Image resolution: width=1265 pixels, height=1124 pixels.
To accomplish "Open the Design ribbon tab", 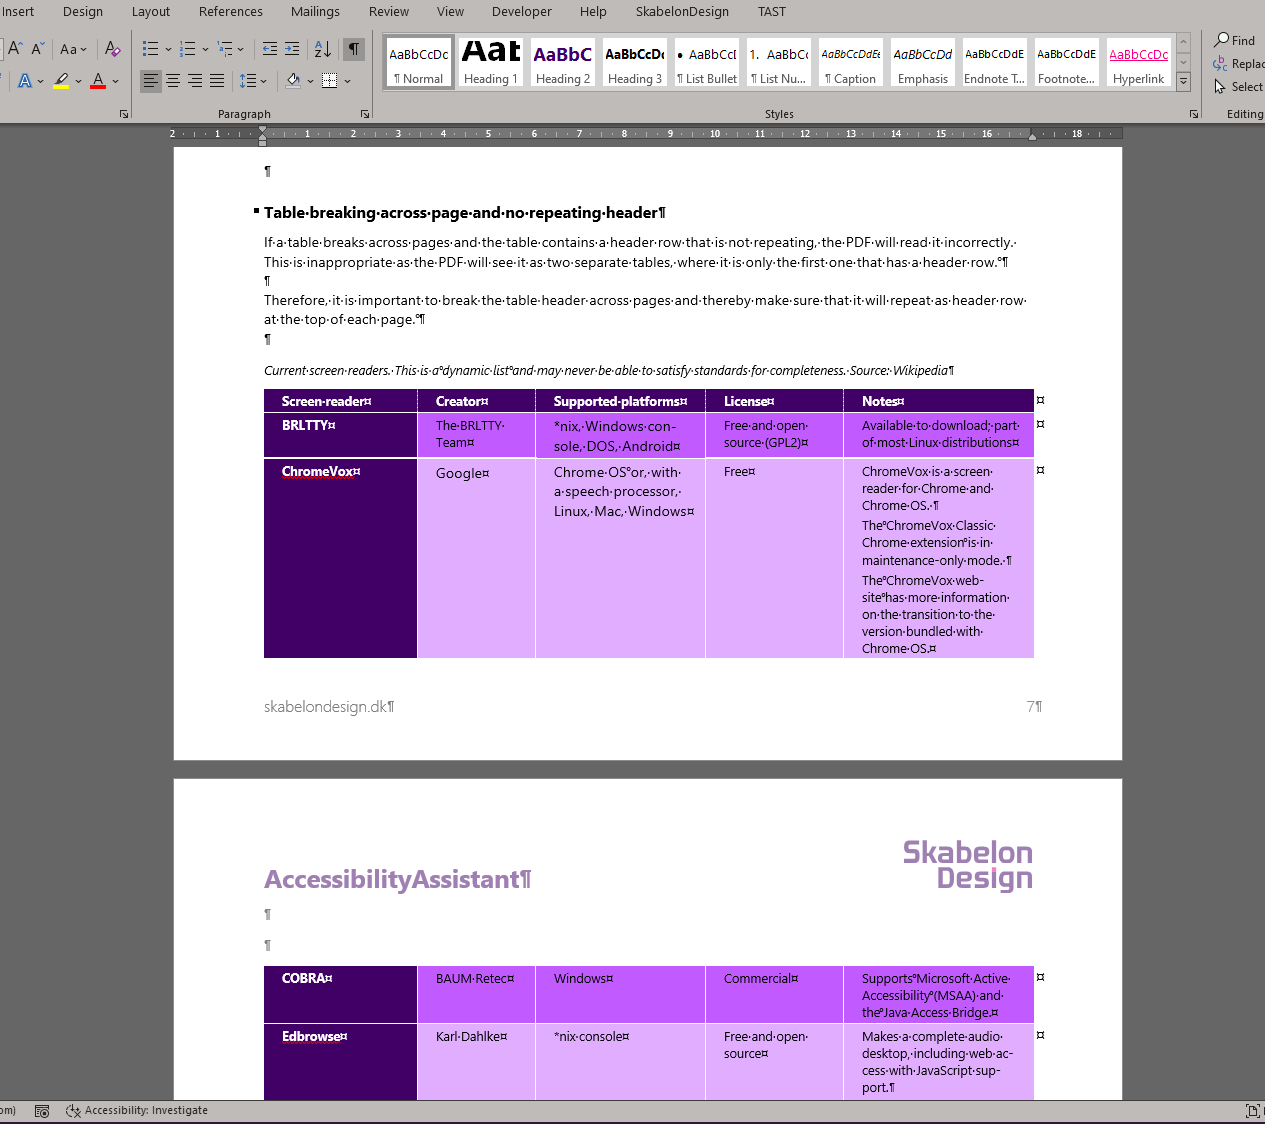I will [x=83, y=12].
